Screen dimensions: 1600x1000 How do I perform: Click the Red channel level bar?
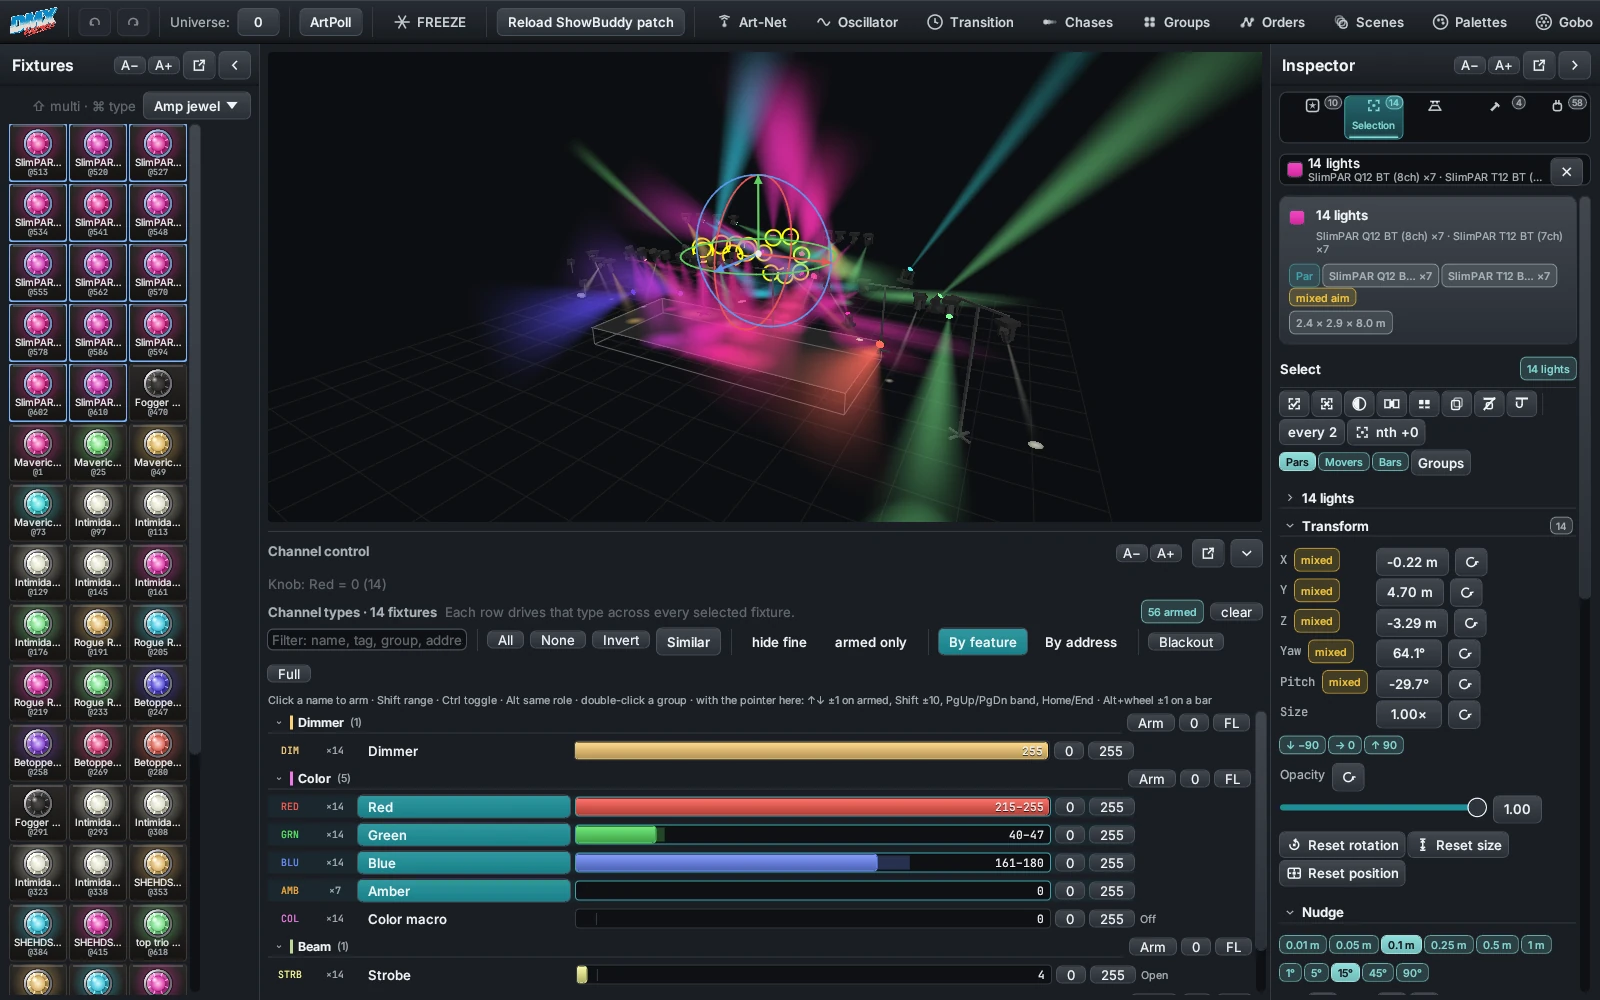812,807
